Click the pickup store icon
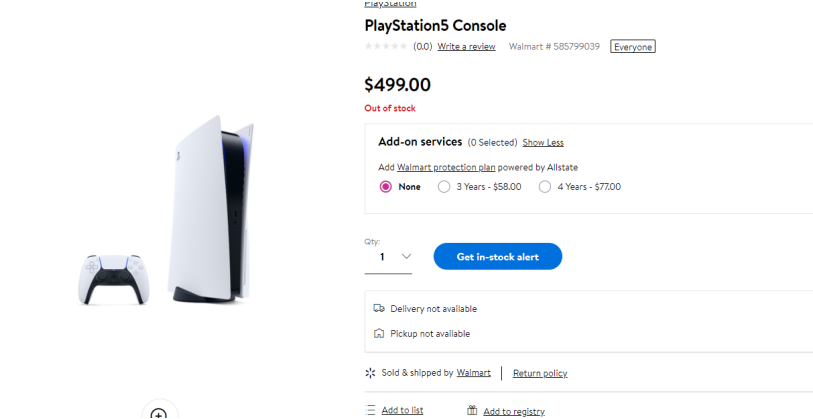The height and width of the screenshot is (419, 813). click(x=379, y=334)
